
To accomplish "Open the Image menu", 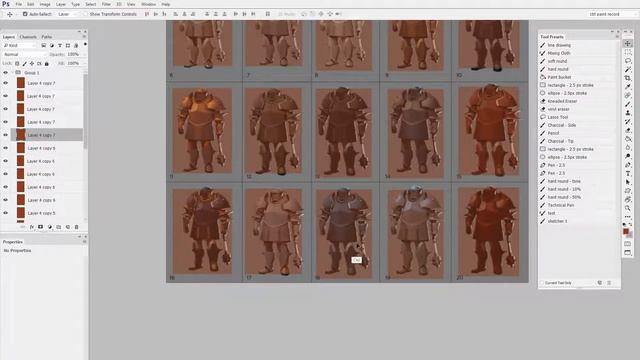I will (x=45, y=4).
